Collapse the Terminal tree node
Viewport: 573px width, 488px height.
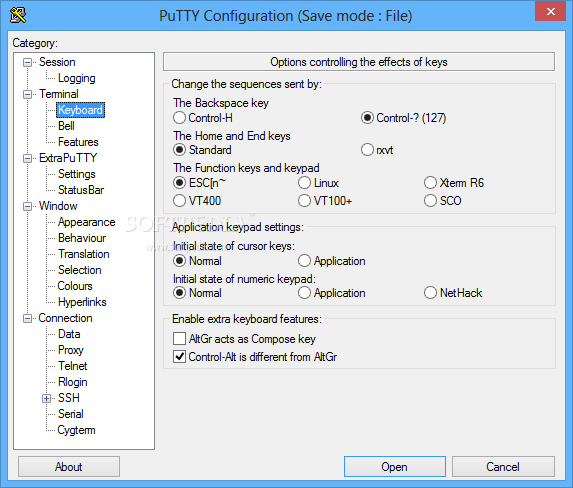pyautogui.click(x=27, y=94)
